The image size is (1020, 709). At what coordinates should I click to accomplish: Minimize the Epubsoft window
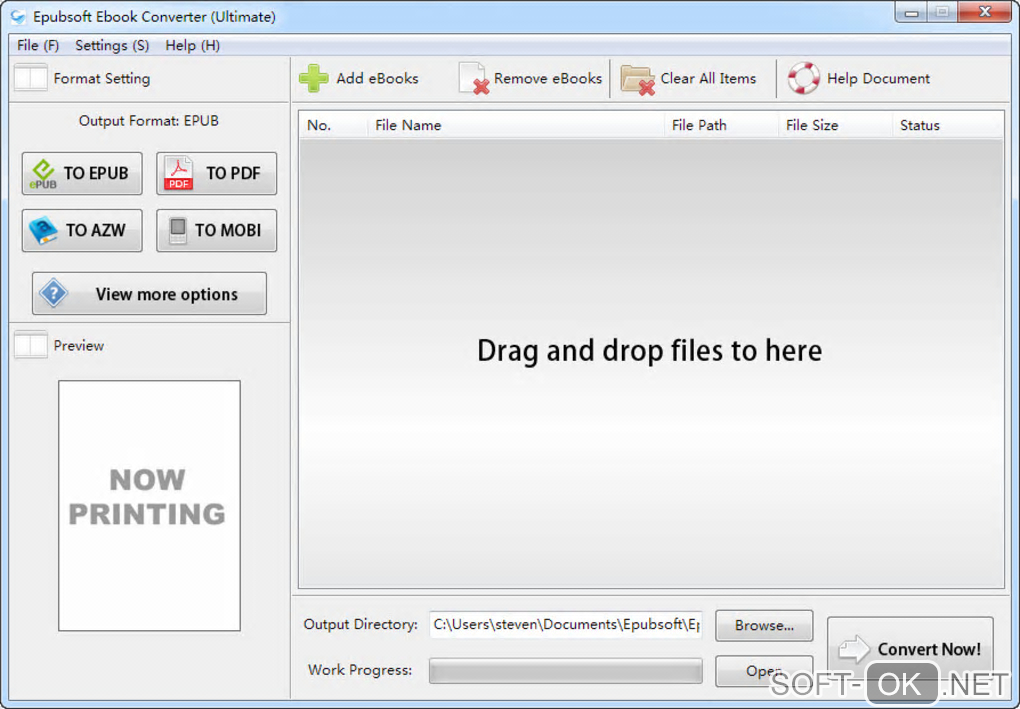tap(911, 12)
